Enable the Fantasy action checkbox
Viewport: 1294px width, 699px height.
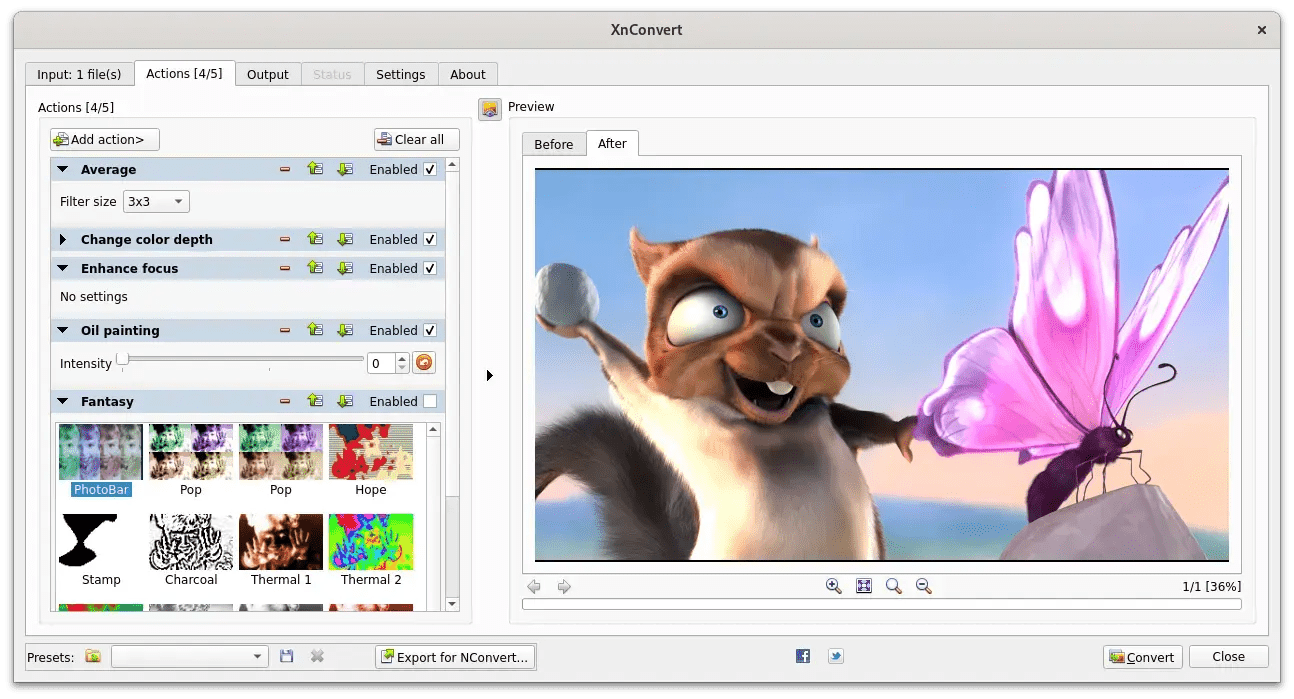(430, 402)
